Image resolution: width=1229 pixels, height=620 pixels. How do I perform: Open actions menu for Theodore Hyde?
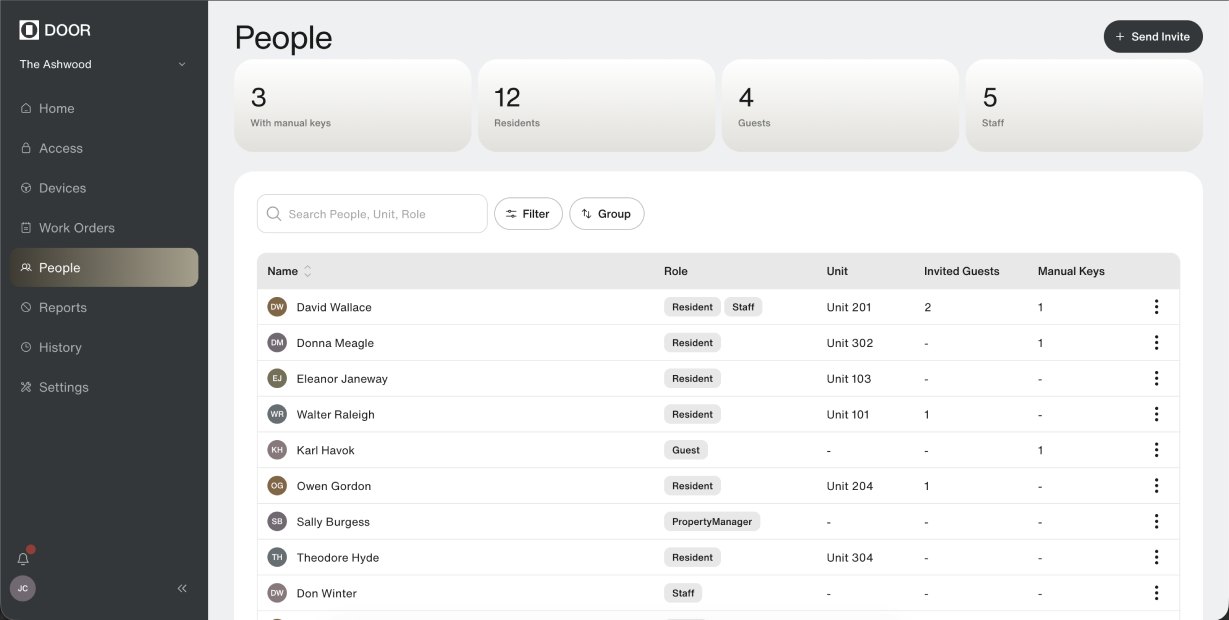[1156, 557]
